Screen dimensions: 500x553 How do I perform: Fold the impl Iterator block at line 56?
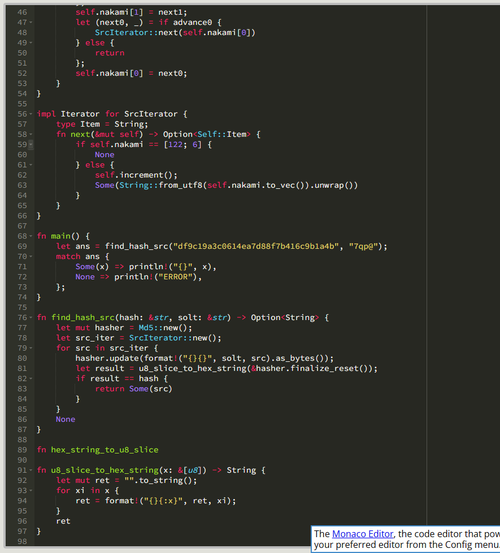(31, 114)
